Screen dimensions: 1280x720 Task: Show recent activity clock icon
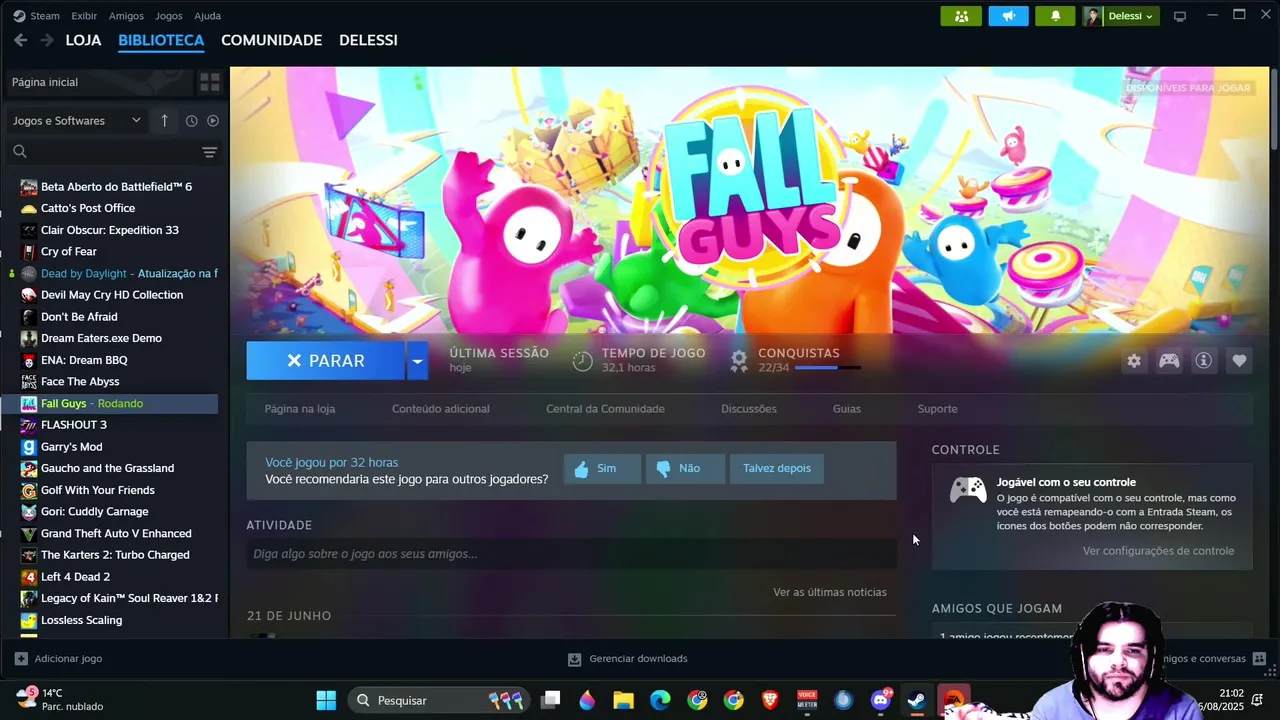click(x=191, y=121)
